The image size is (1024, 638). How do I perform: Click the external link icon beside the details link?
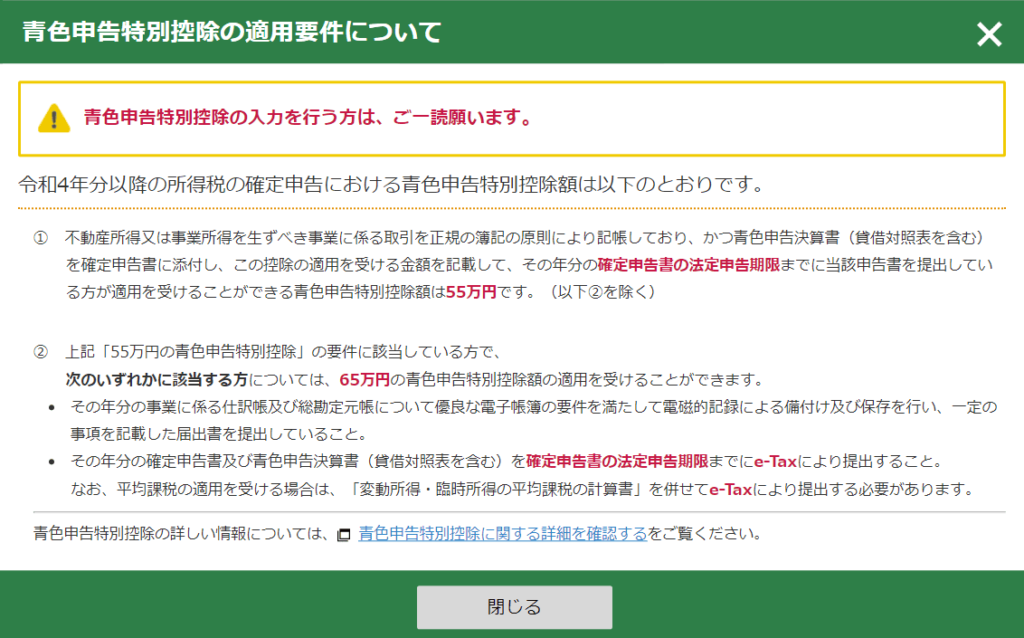point(344,534)
